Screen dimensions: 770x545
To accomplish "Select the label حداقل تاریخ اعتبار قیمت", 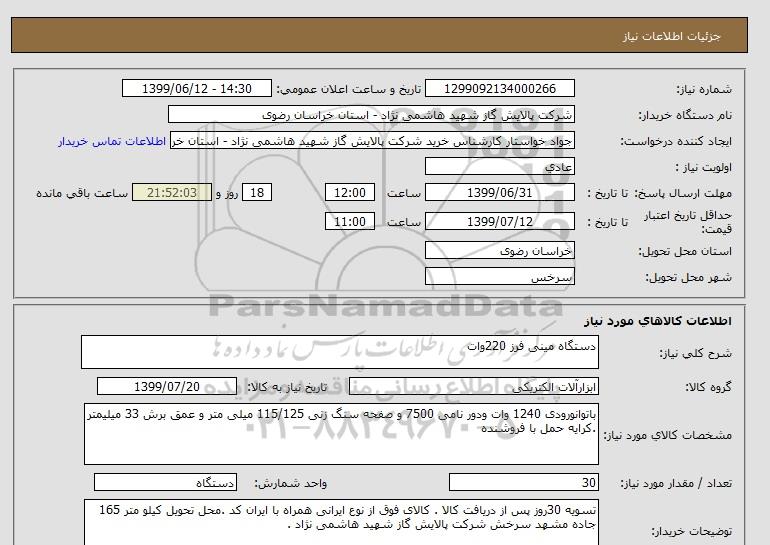I will point(688,222).
